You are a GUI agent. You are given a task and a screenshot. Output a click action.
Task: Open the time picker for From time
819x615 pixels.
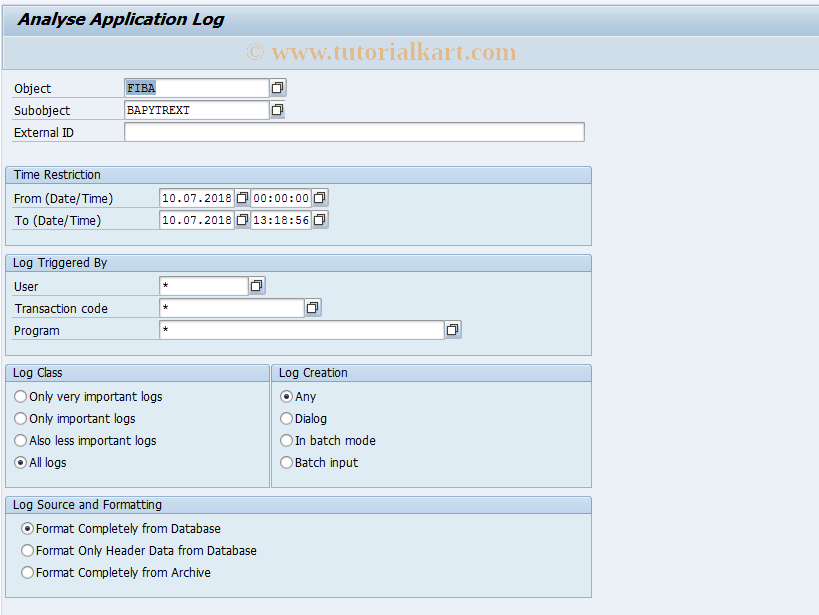pyautogui.click(x=319, y=197)
